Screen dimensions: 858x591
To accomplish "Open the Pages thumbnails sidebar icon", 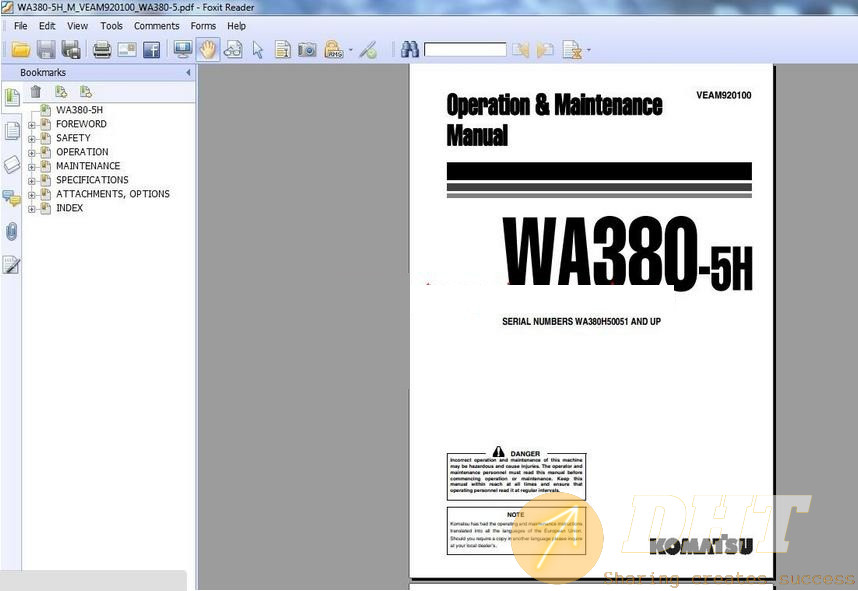I will [x=11, y=131].
